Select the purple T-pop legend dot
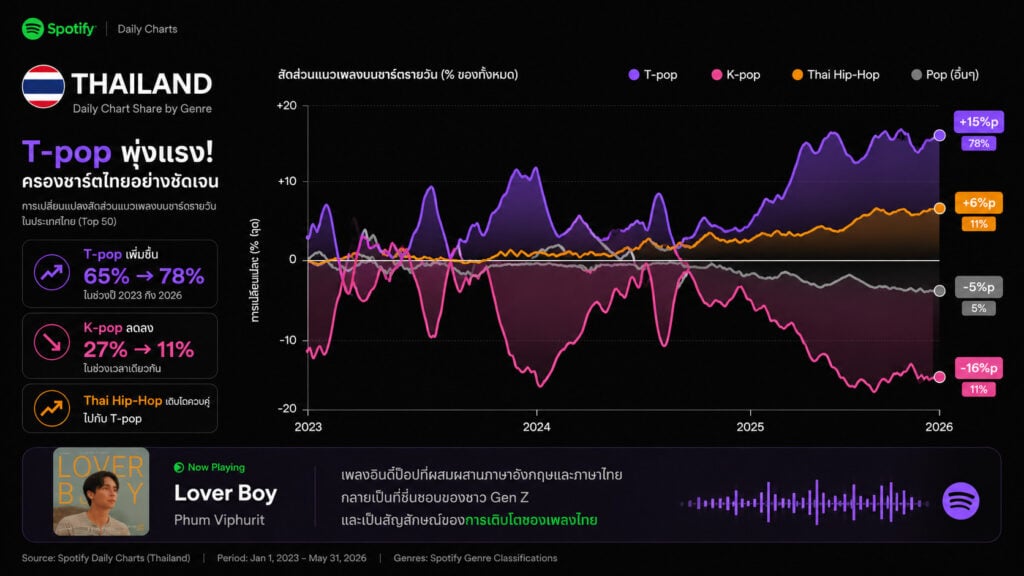This screenshot has width=1024, height=576. 633,75
